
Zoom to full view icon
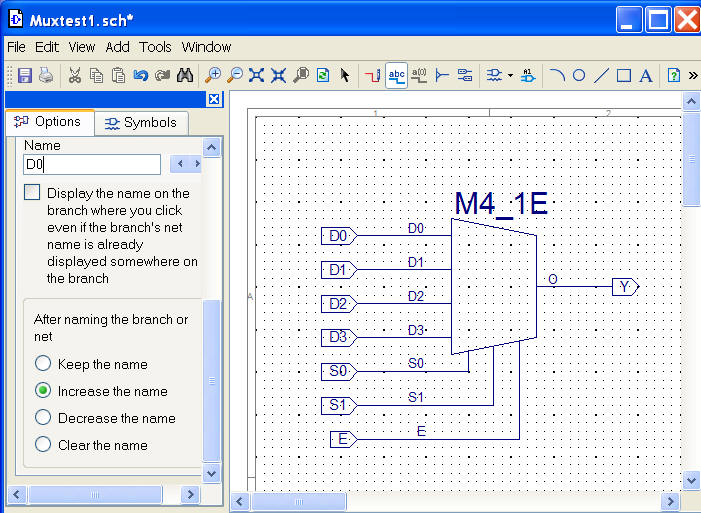pos(256,75)
